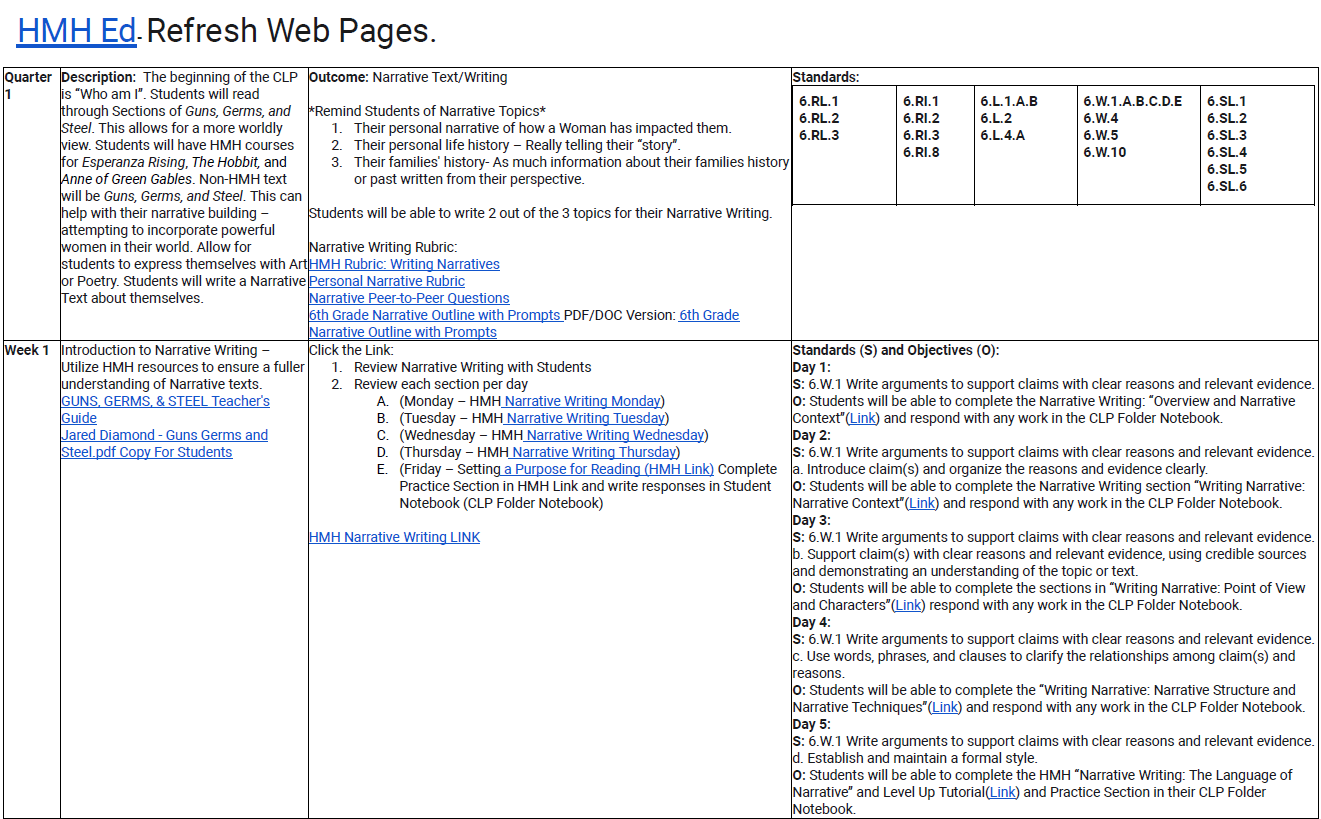Open the Narrative Writing Thursday link
The height and width of the screenshot is (819, 1321).
tap(592, 452)
